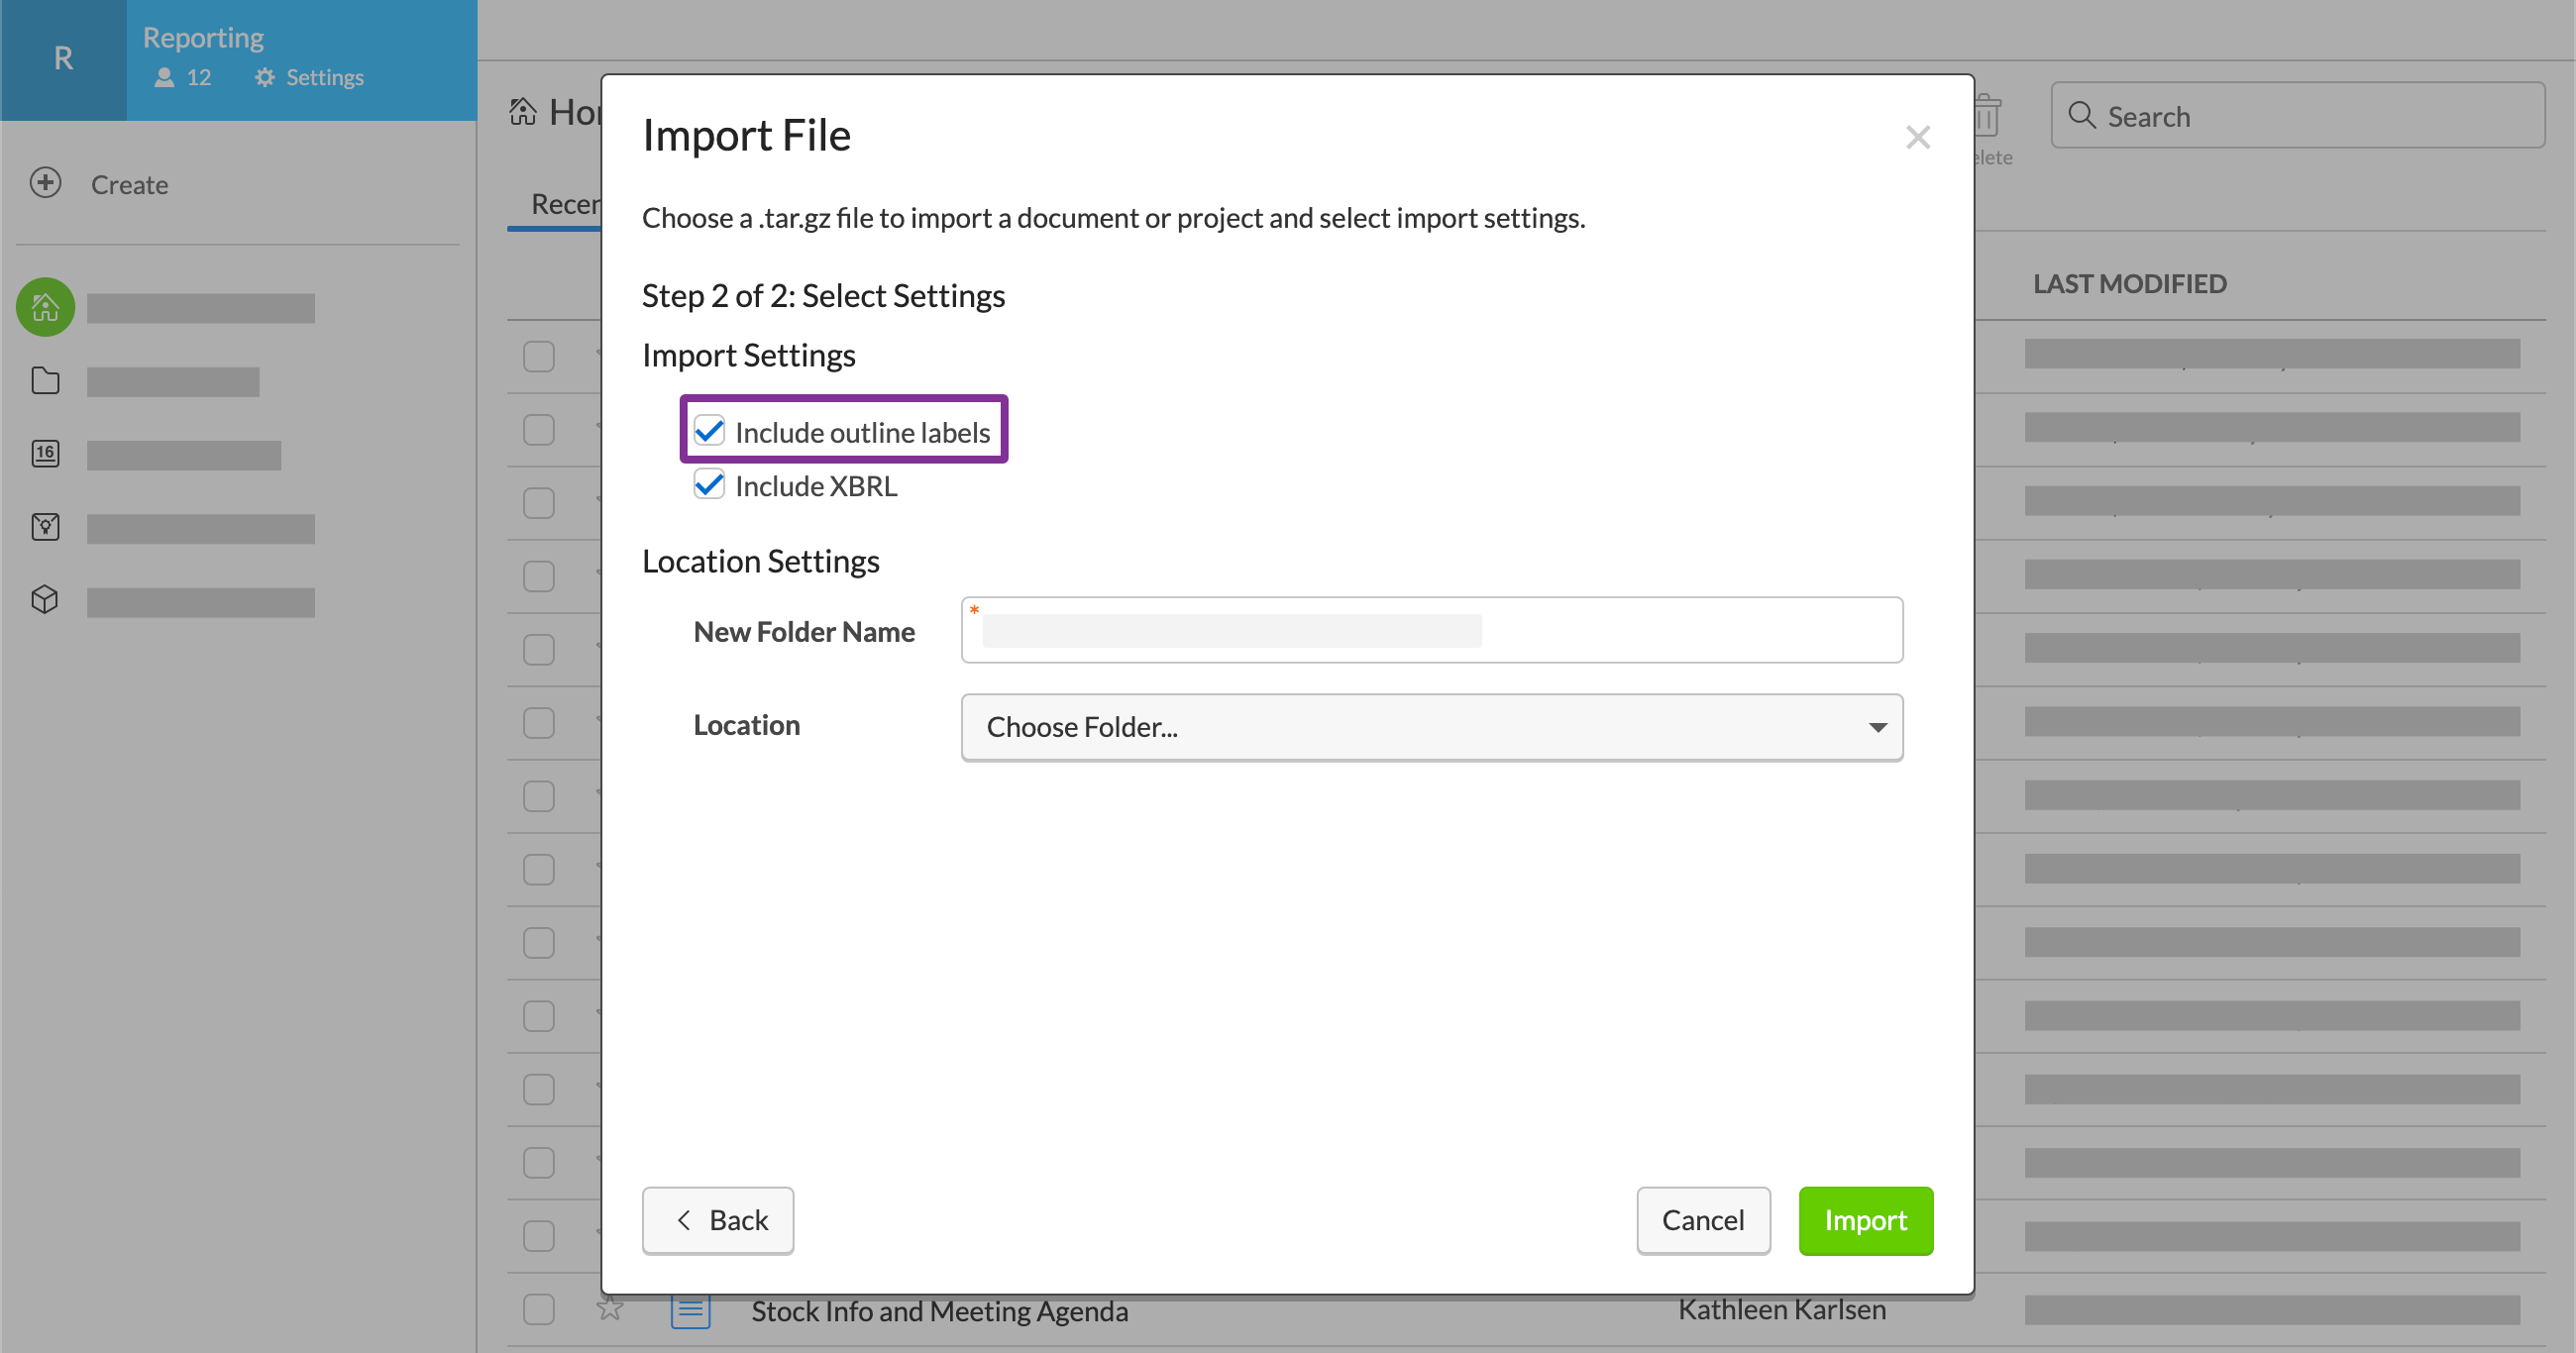The width and height of the screenshot is (2576, 1353).
Task: Click the LAST MODIFIED column header
Action: pos(2130,283)
